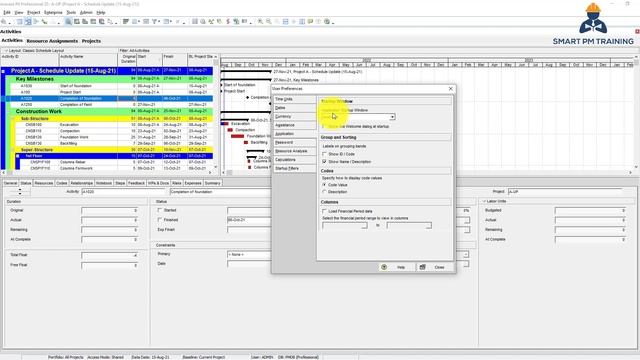
Task: Open the Calculations preferences tab
Action: pyautogui.click(x=294, y=160)
